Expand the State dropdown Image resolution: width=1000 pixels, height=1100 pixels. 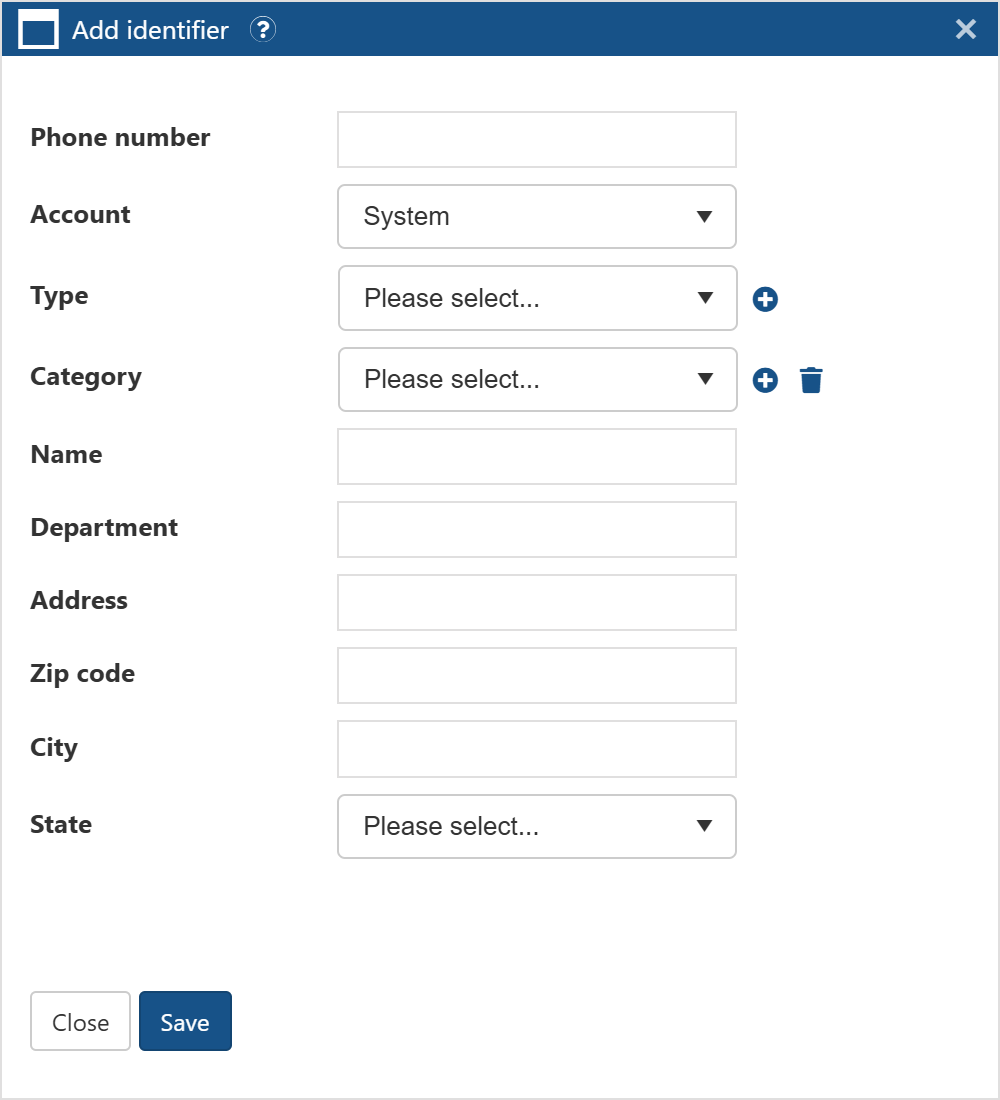[537, 826]
